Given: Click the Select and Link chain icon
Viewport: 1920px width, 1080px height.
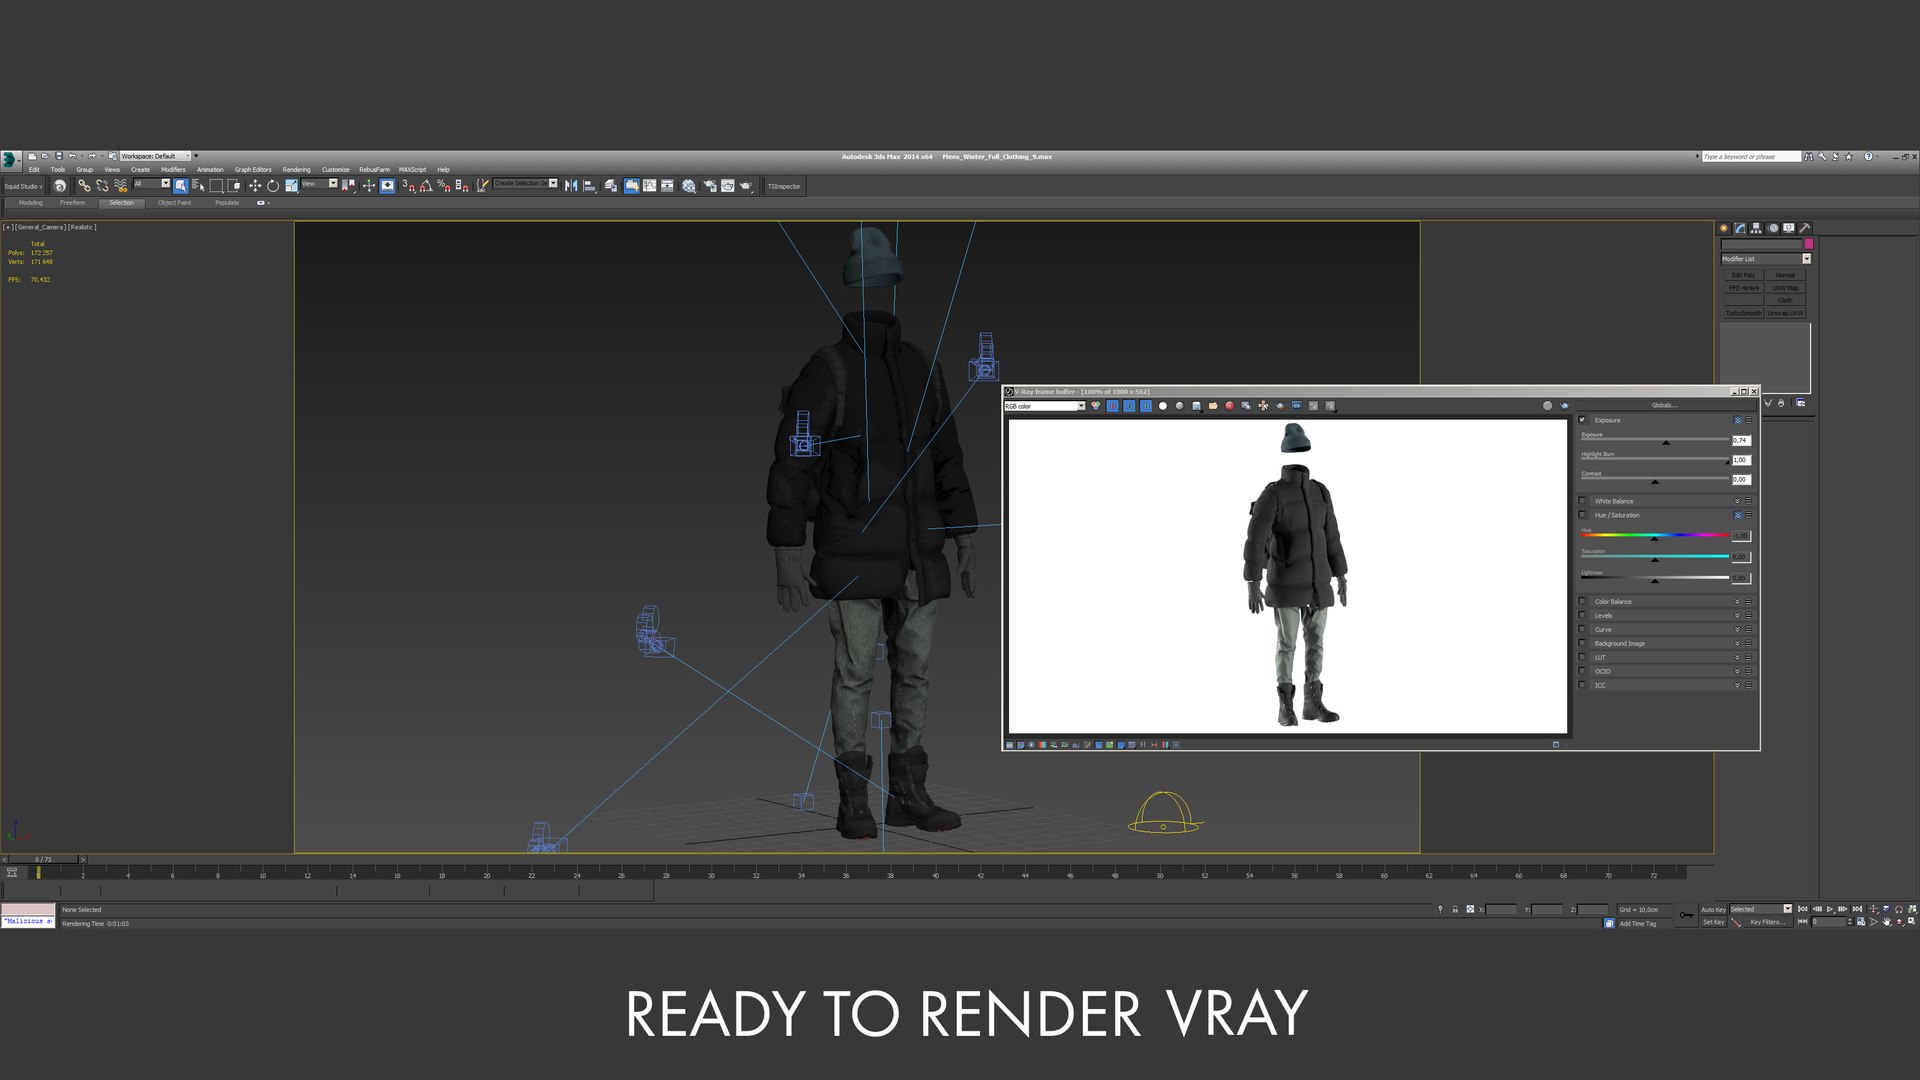Looking at the screenshot, I should pos(85,185).
